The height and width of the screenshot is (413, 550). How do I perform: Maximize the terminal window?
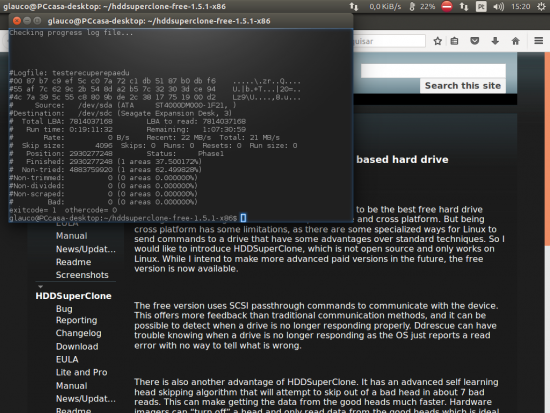tap(37, 21)
